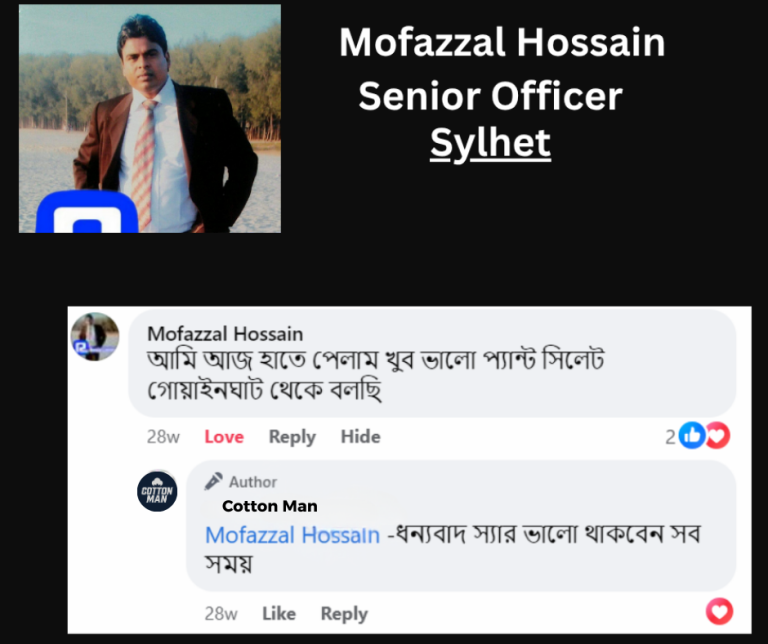The width and height of the screenshot is (768, 644).
Task: Click the heart reaction on Cotton Man's reply
Action: point(718,611)
